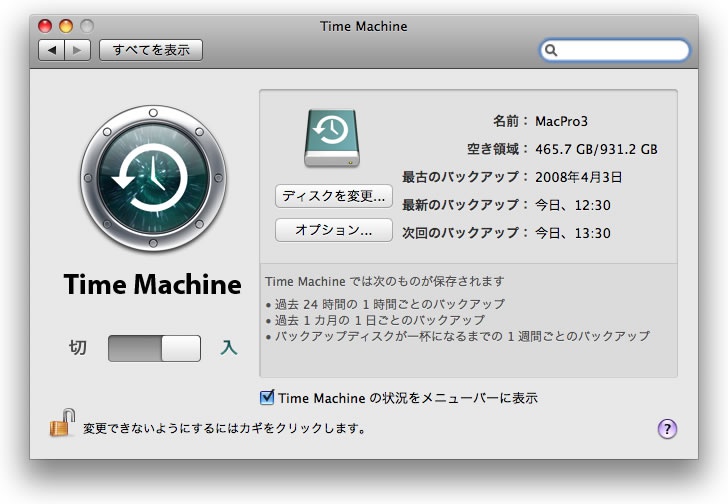Click the Time Machine では次のものが保存されます line
728x504 pixels.
[384, 281]
